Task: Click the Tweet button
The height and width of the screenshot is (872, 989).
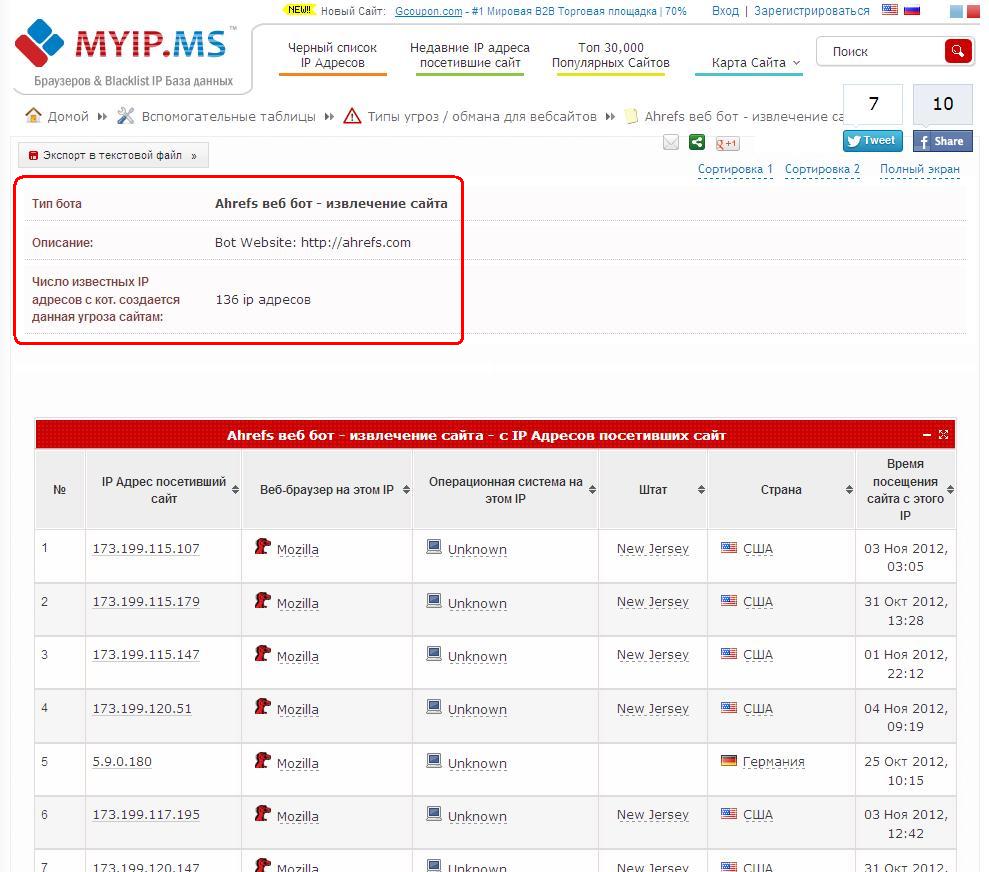Action: coord(872,141)
